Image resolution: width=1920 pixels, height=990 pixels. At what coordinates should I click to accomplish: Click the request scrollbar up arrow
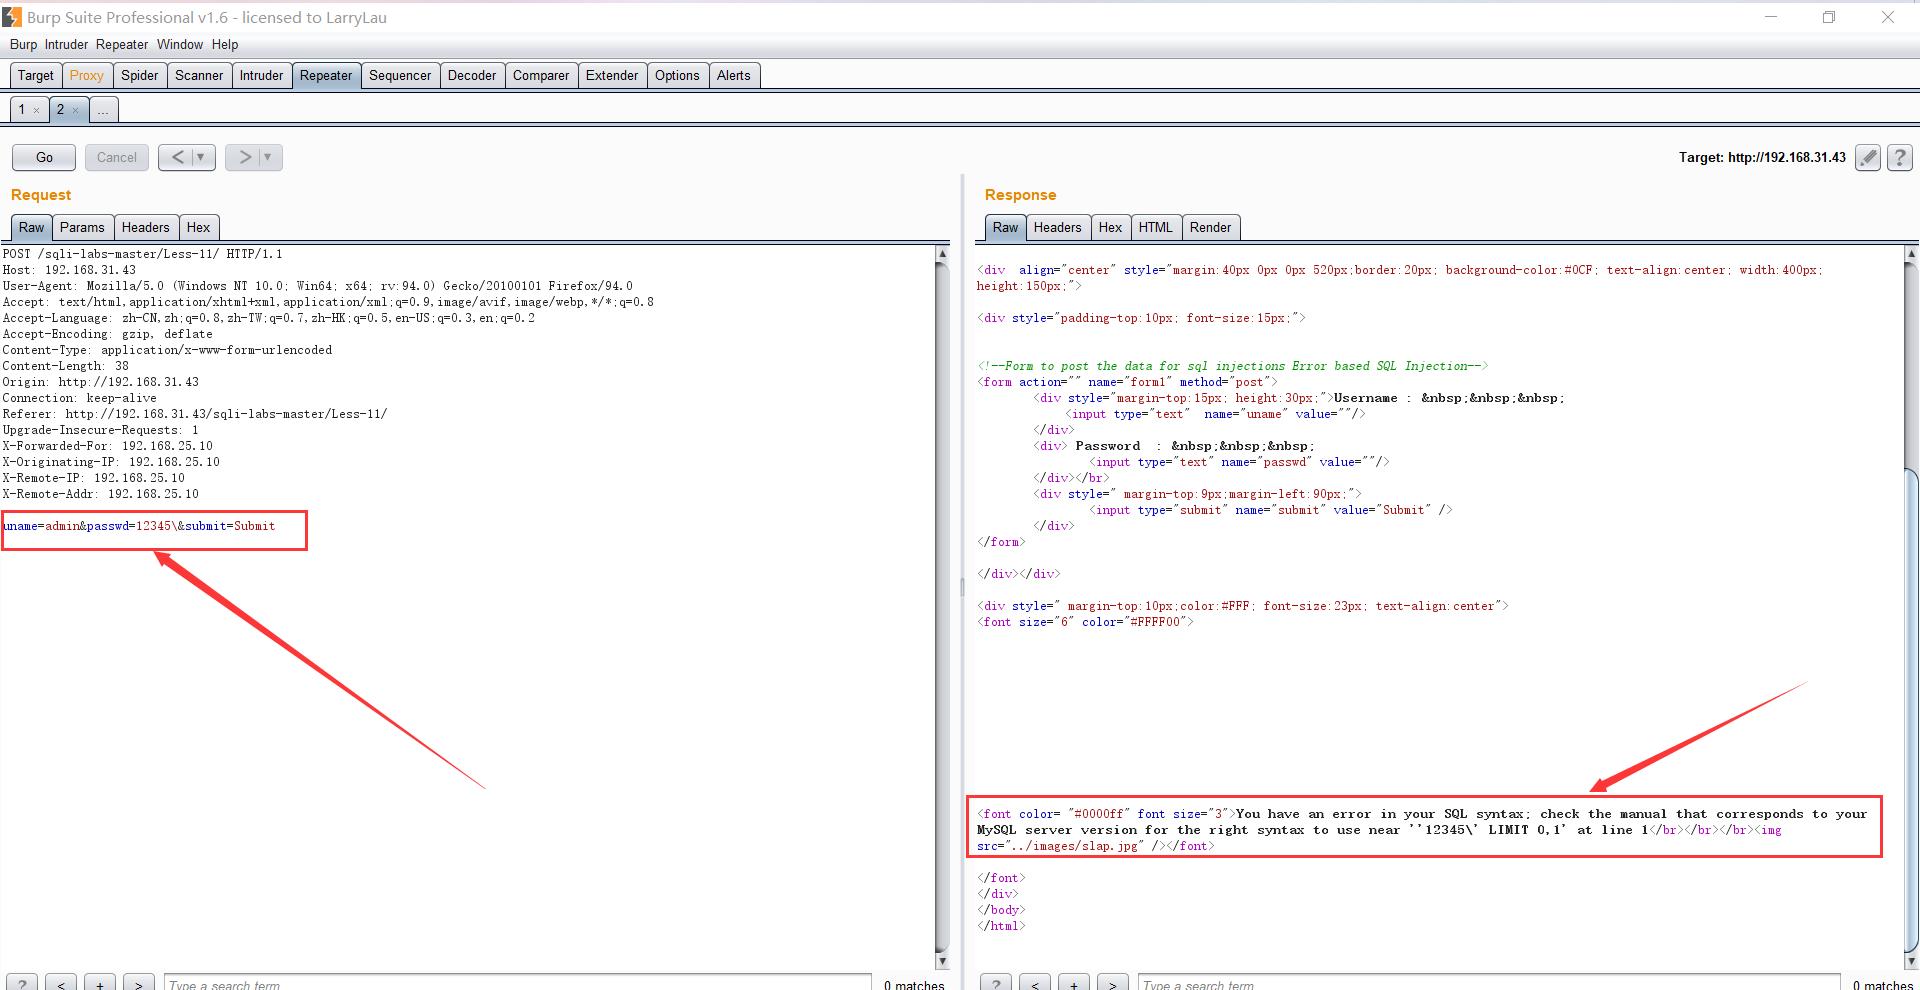(x=941, y=254)
